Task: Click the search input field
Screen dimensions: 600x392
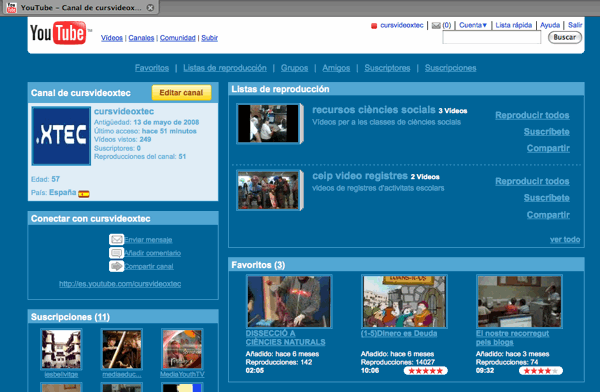Action: [x=492, y=38]
